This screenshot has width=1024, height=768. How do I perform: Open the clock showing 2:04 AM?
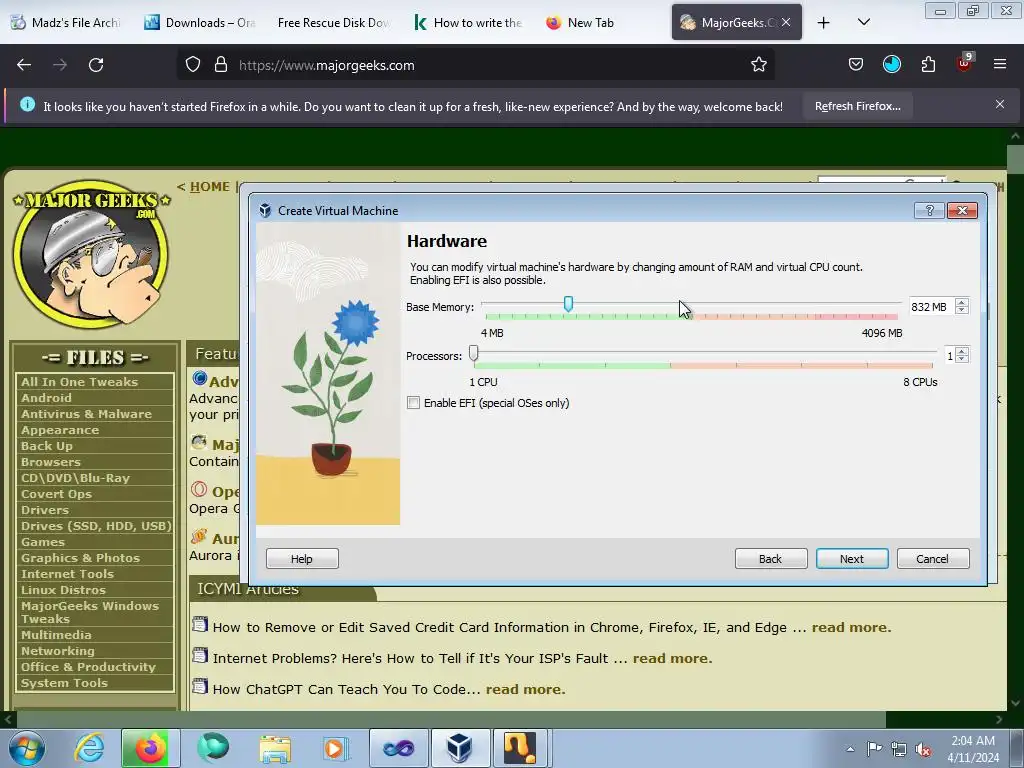(973, 749)
